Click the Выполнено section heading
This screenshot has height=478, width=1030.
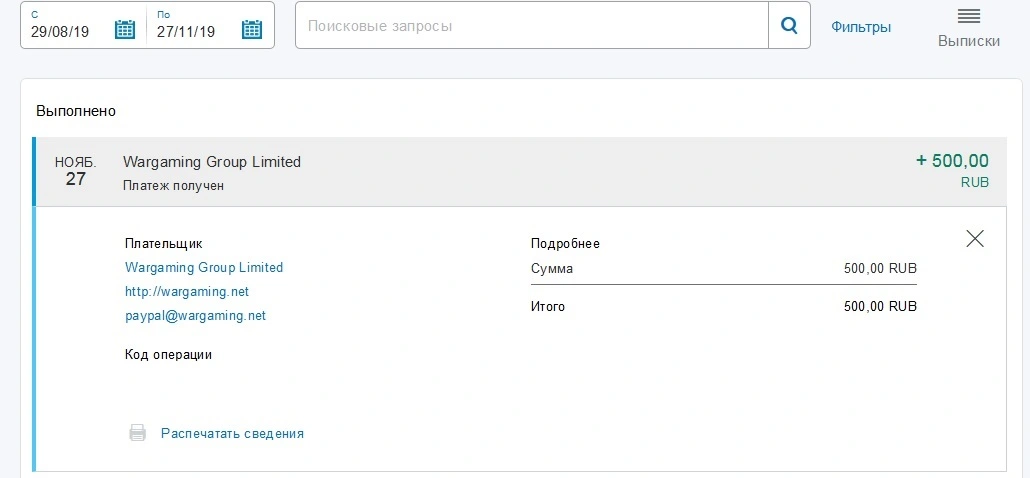point(76,111)
